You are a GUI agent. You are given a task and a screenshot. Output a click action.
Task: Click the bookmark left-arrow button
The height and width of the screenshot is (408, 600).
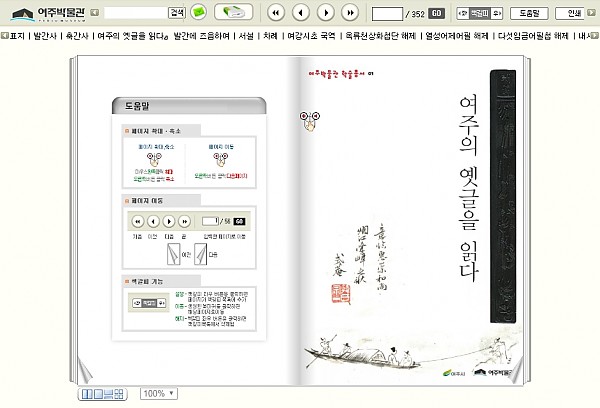tap(463, 14)
